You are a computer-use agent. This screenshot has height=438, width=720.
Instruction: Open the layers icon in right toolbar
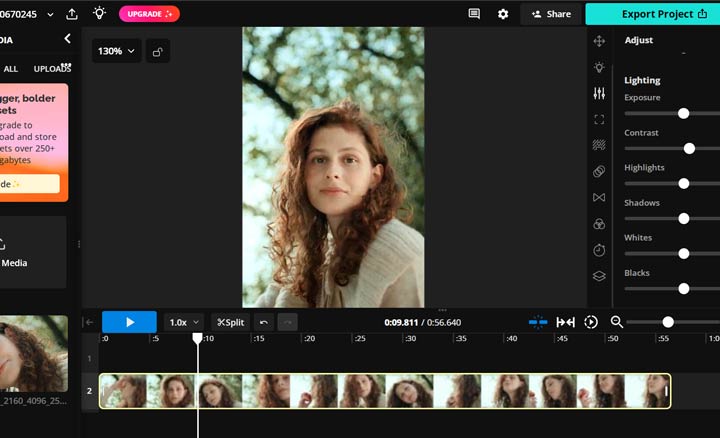point(599,276)
